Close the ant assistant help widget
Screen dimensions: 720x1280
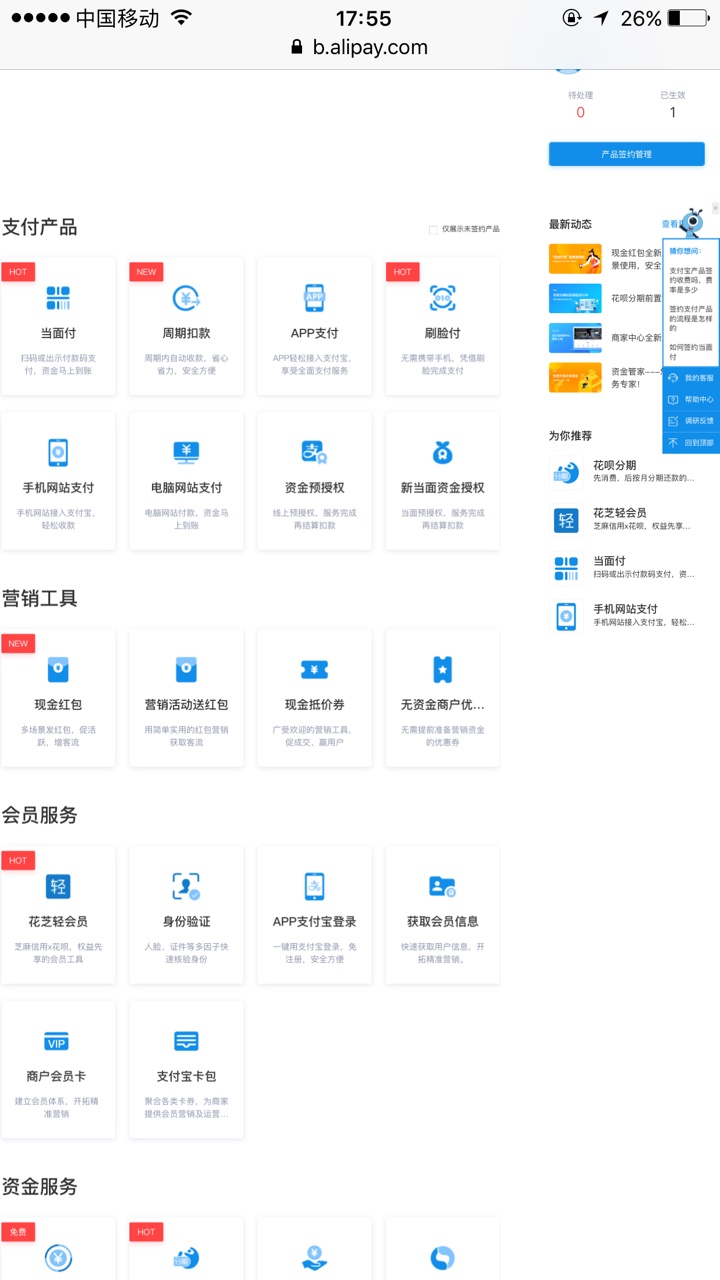715,208
